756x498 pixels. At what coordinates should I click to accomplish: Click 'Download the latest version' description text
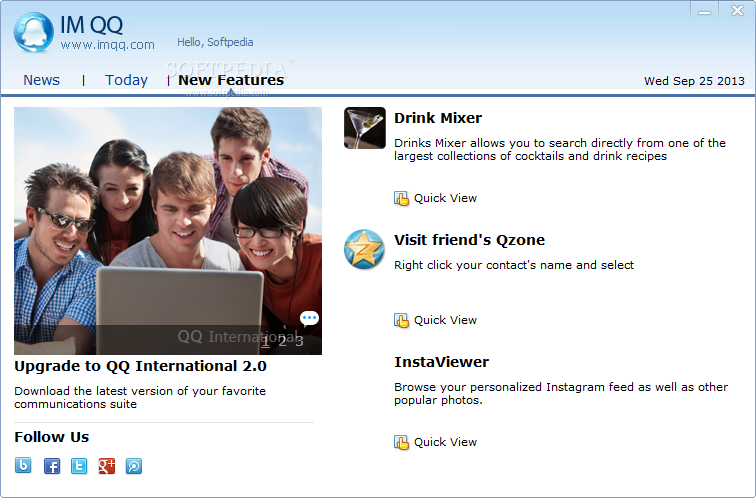140,397
